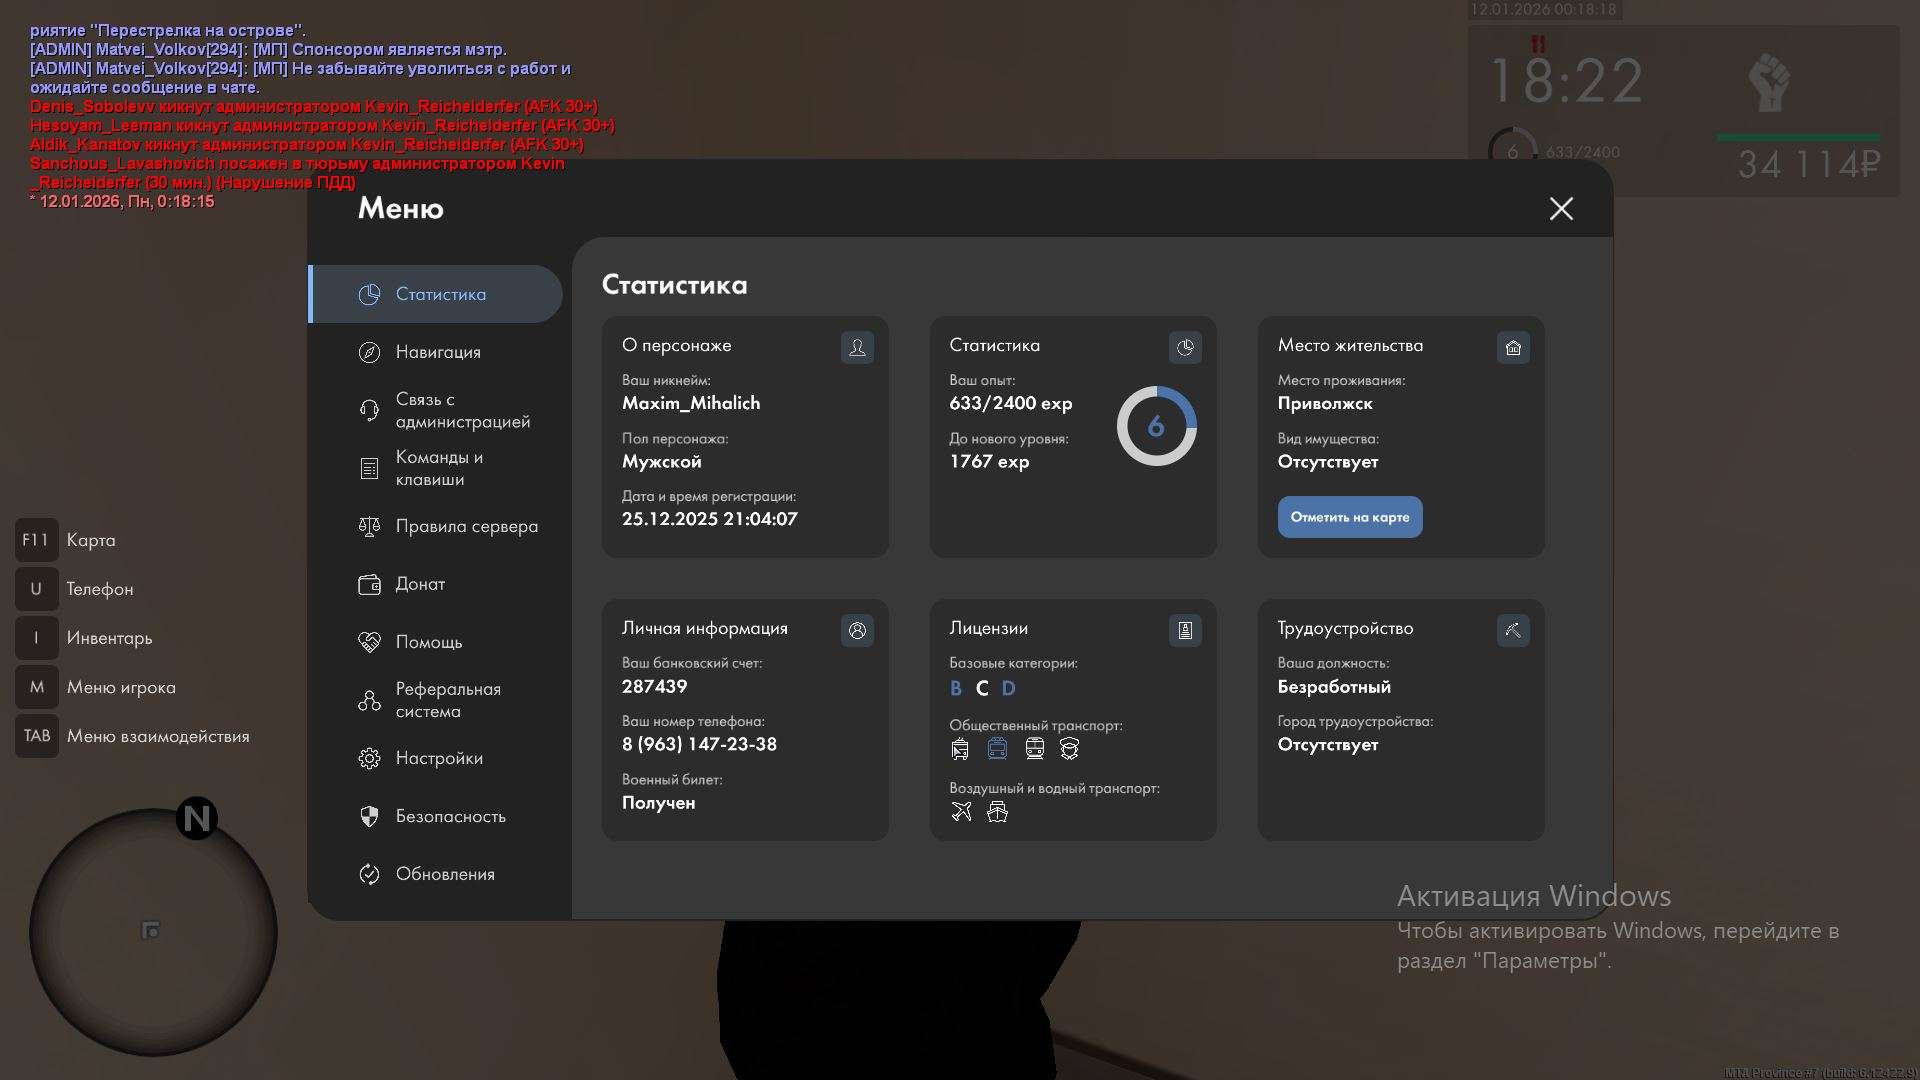Click the level 6 experience progress ring
The width and height of the screenshot is (1920, 1080).
1156,426
